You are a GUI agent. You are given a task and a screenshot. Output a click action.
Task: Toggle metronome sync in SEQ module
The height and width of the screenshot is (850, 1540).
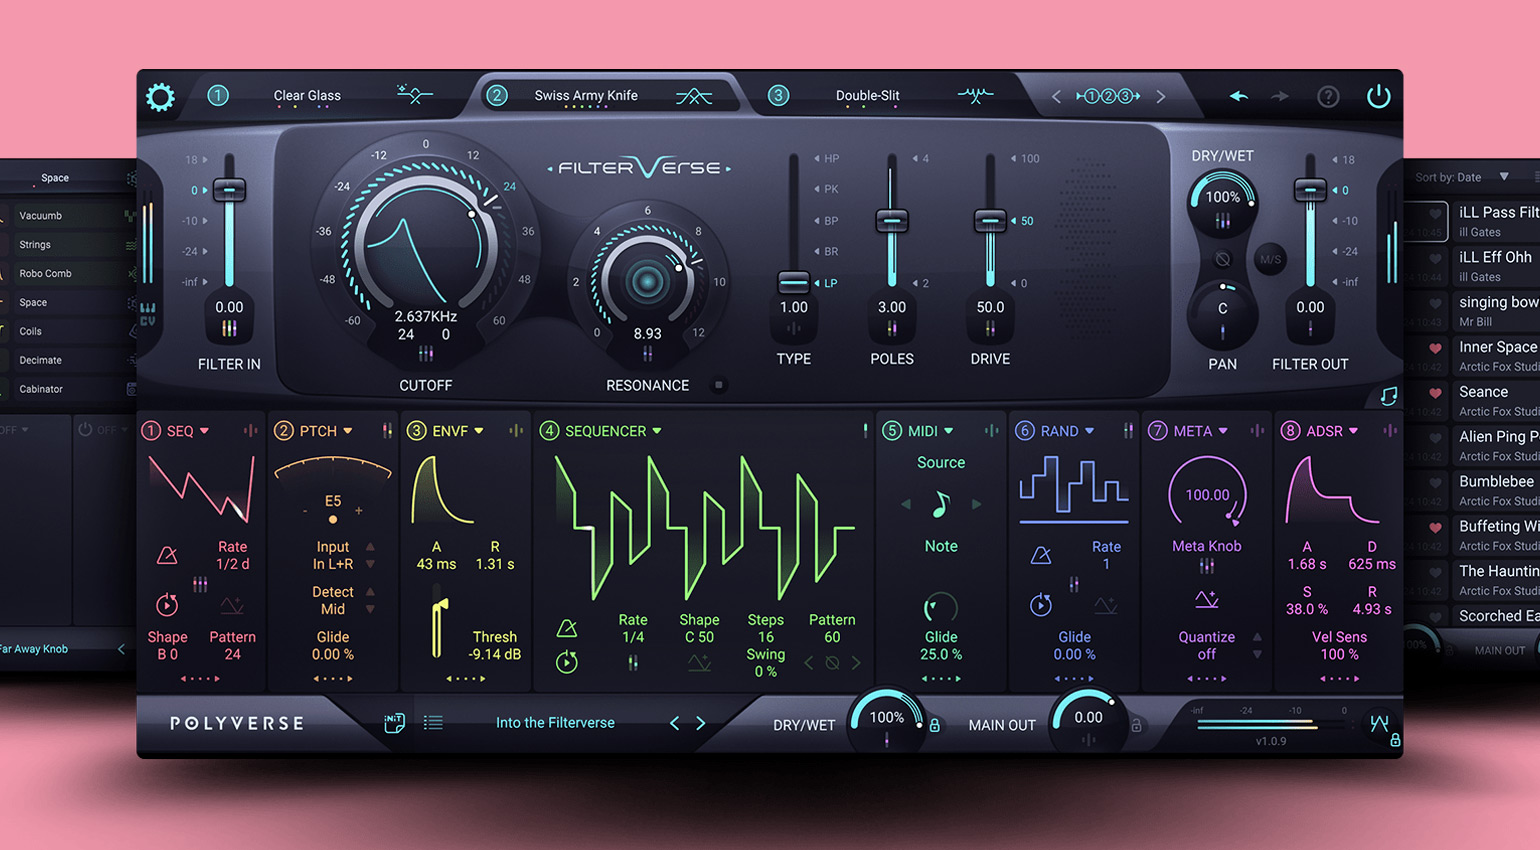[x=167, y=555]
